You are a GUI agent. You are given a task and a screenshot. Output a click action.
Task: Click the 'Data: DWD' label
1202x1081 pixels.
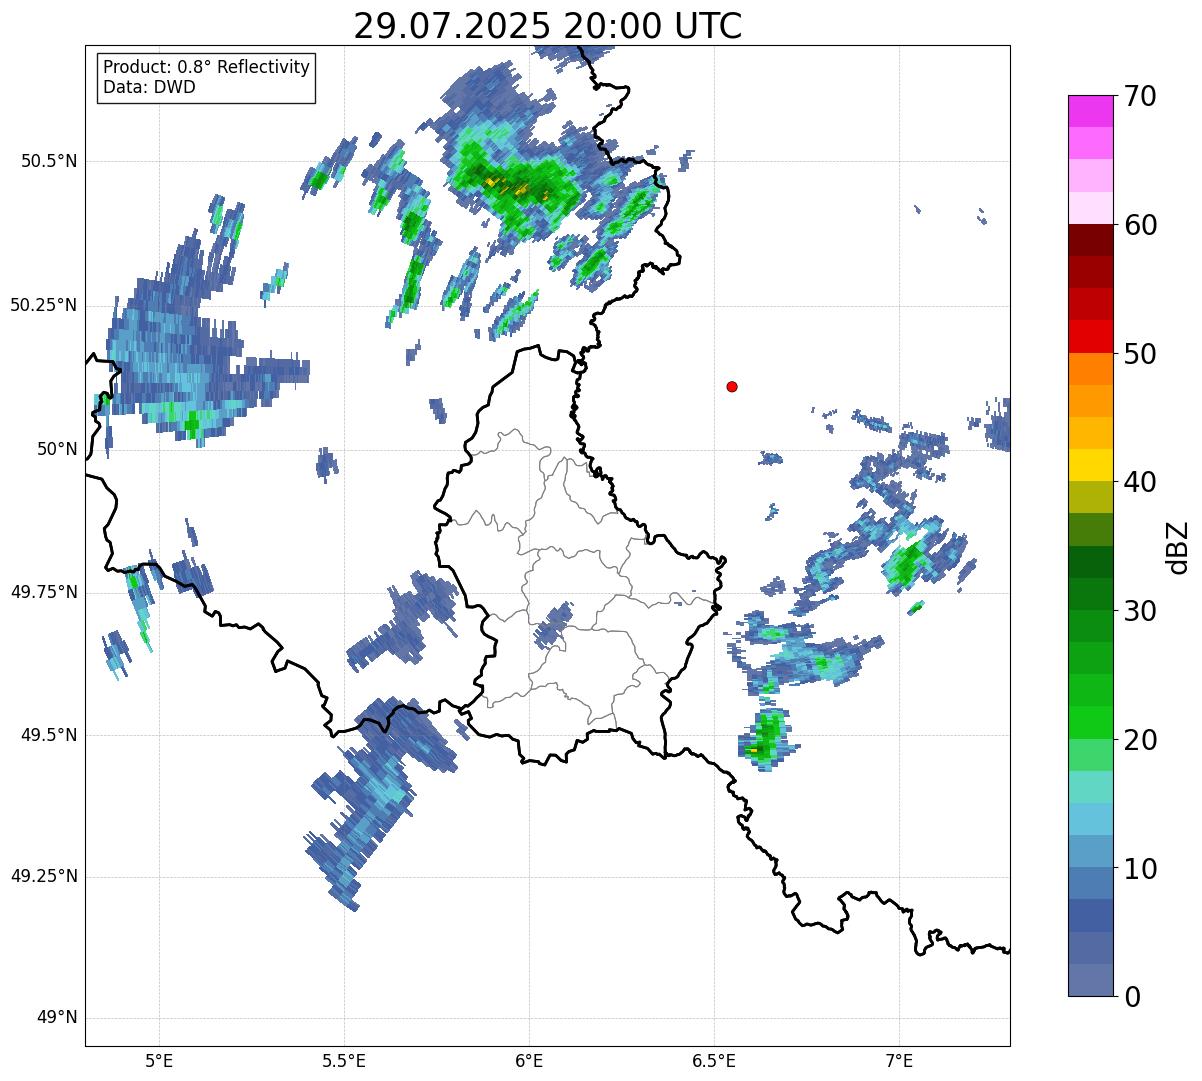pos(149,87)
